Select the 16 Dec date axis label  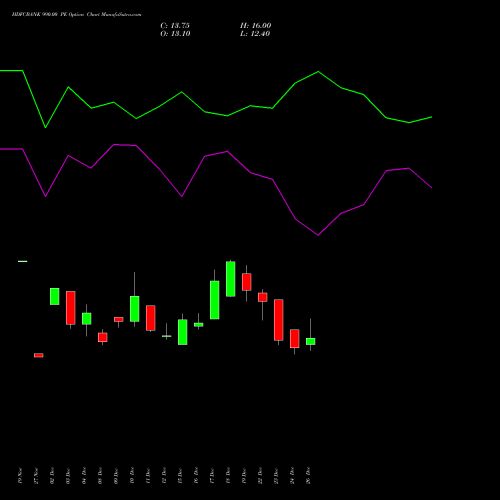click(x=196, y=476)
